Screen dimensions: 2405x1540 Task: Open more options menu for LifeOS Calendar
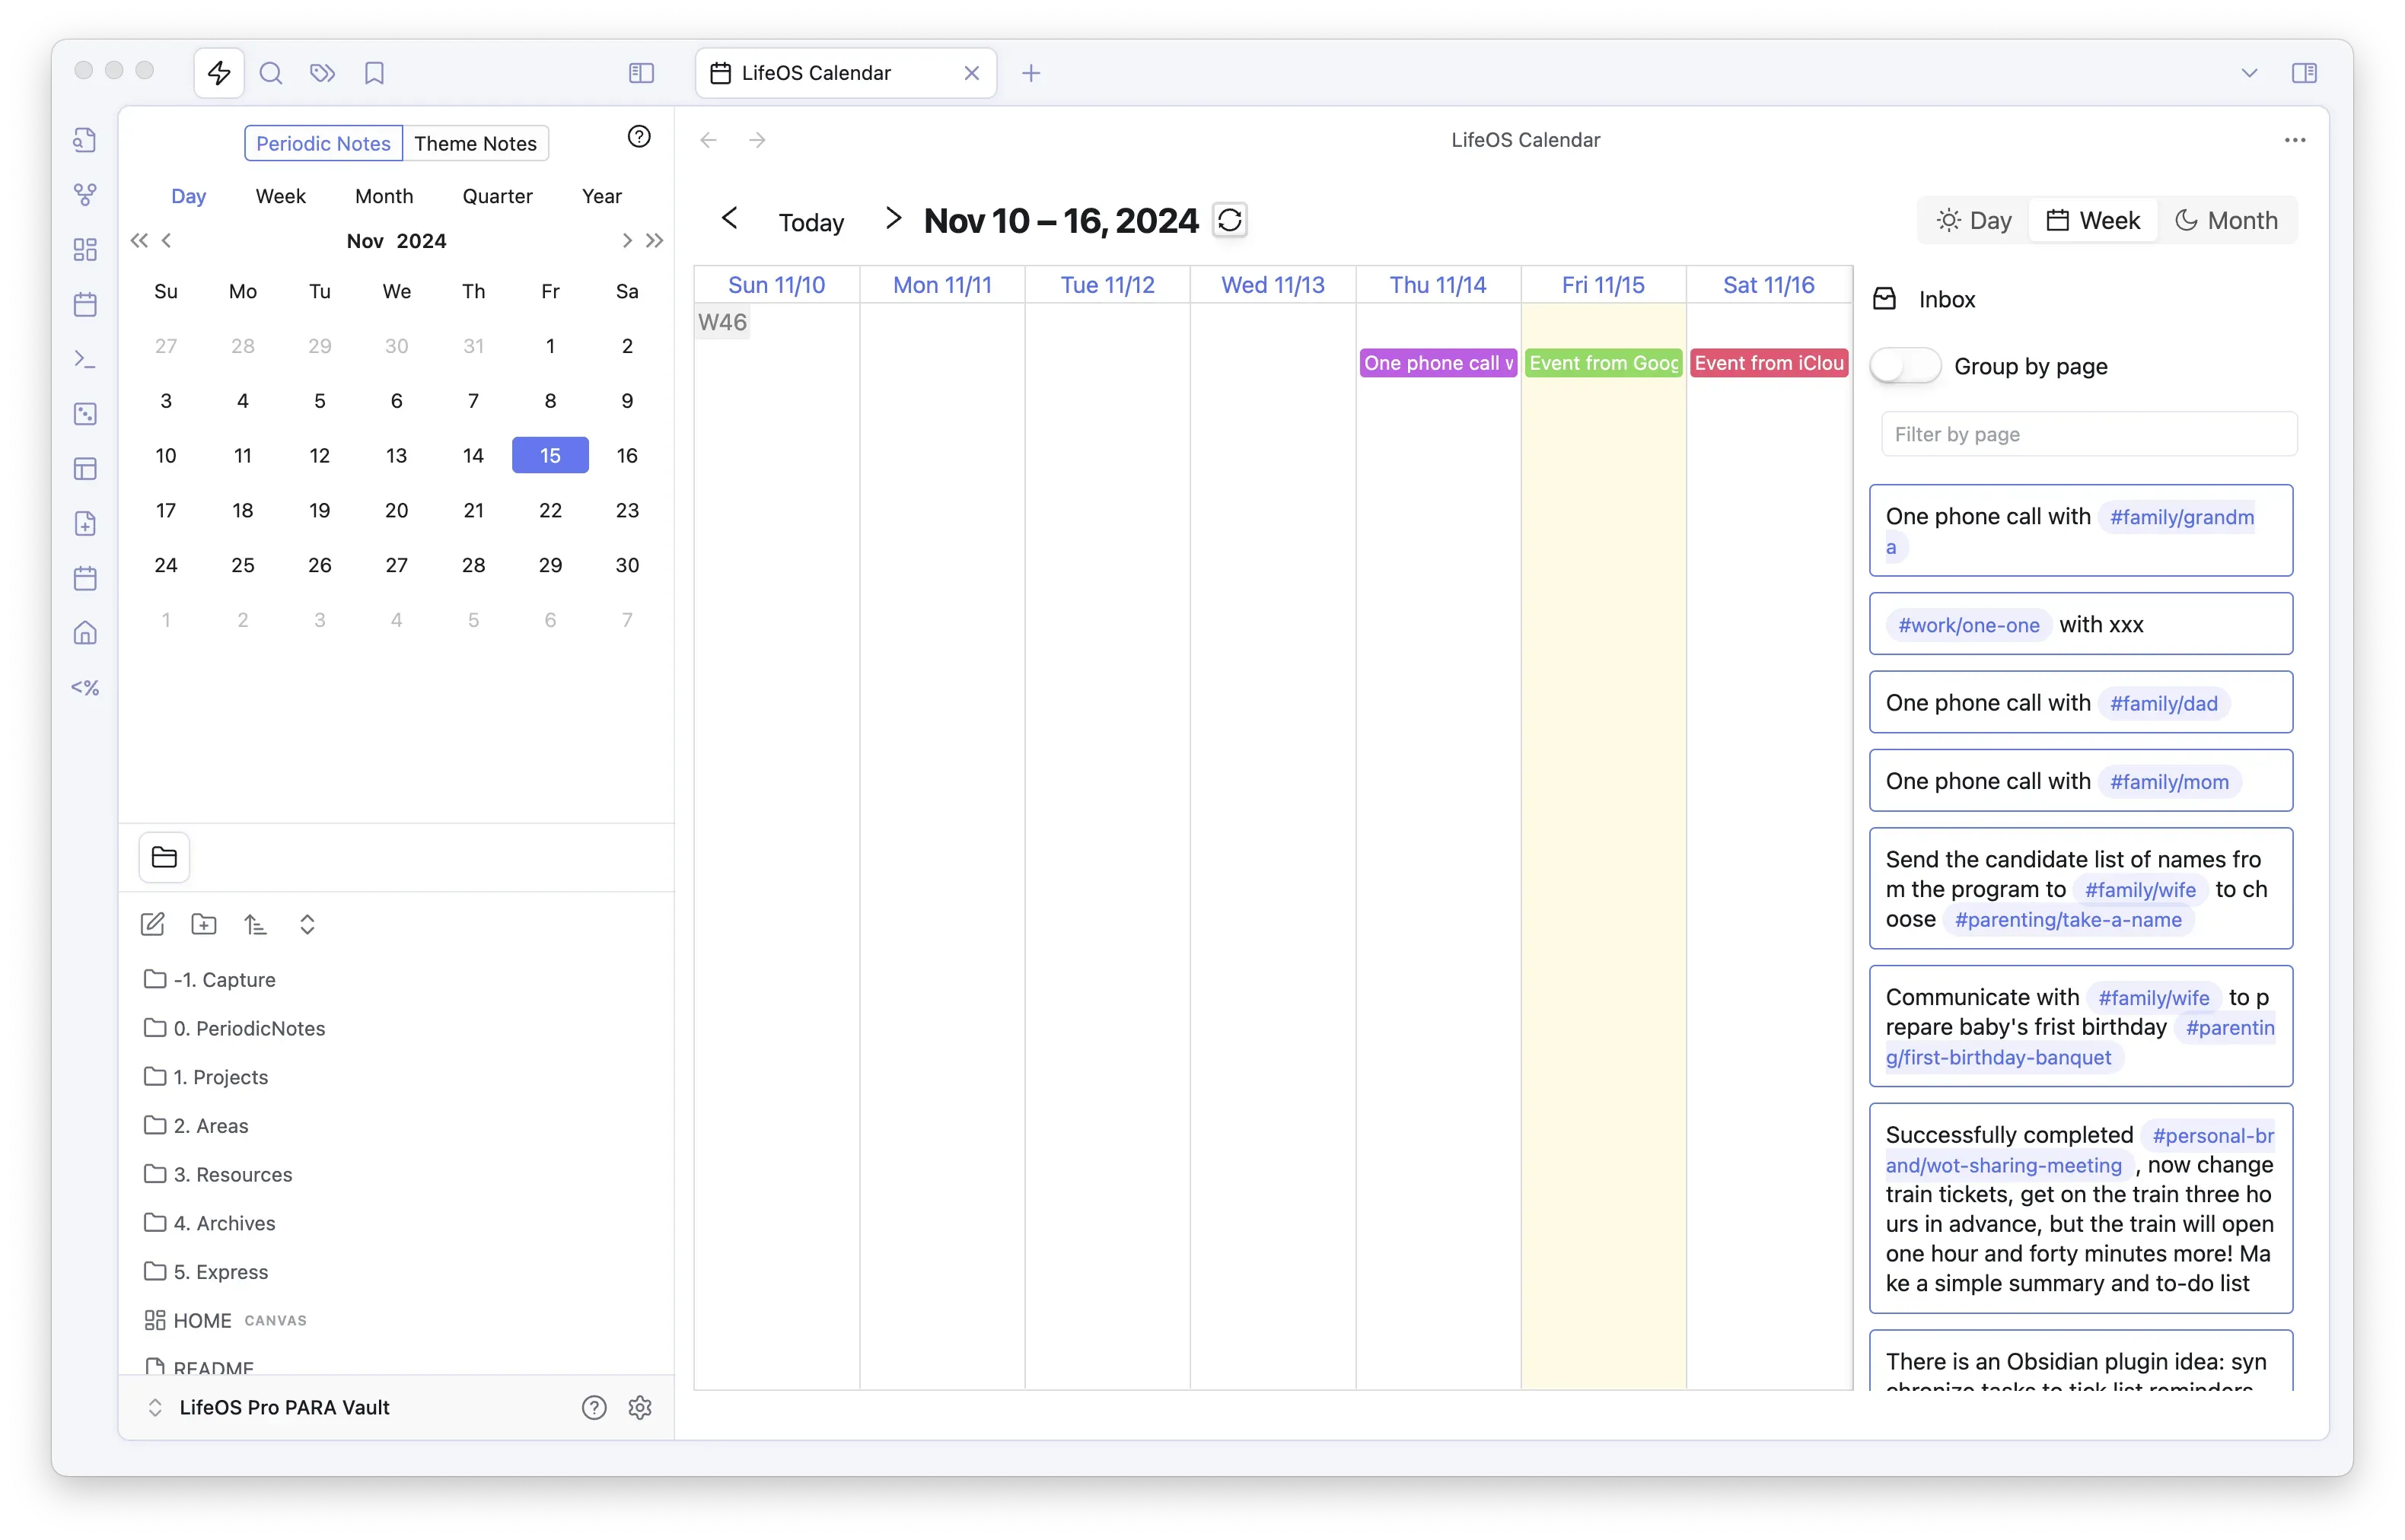(2294, 140)
